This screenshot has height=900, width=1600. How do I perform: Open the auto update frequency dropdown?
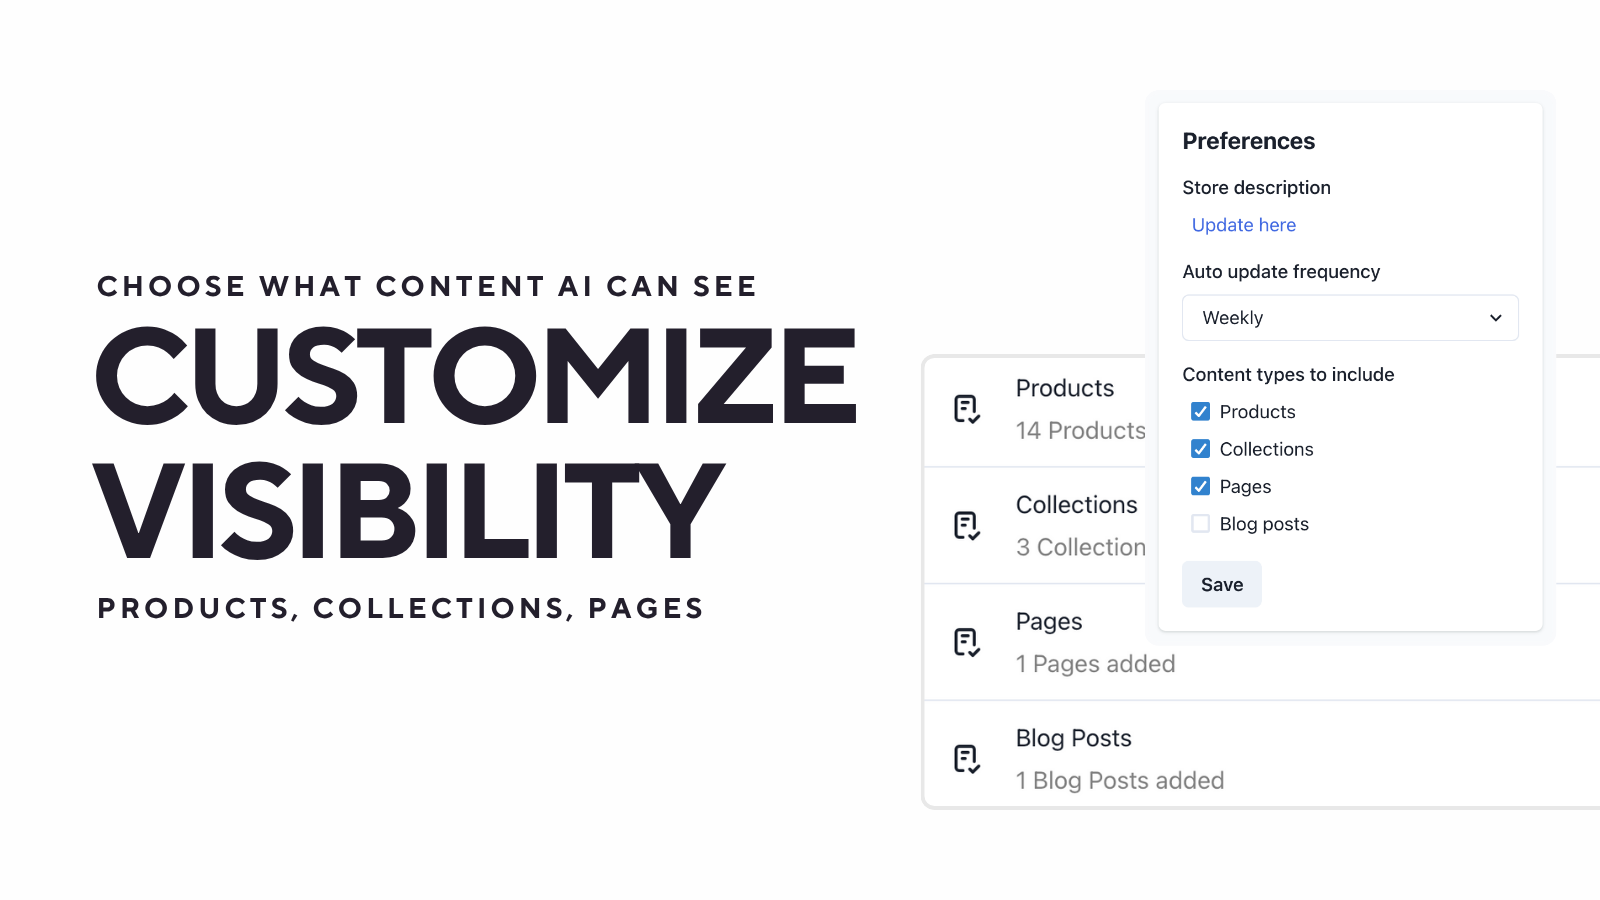1350,318
